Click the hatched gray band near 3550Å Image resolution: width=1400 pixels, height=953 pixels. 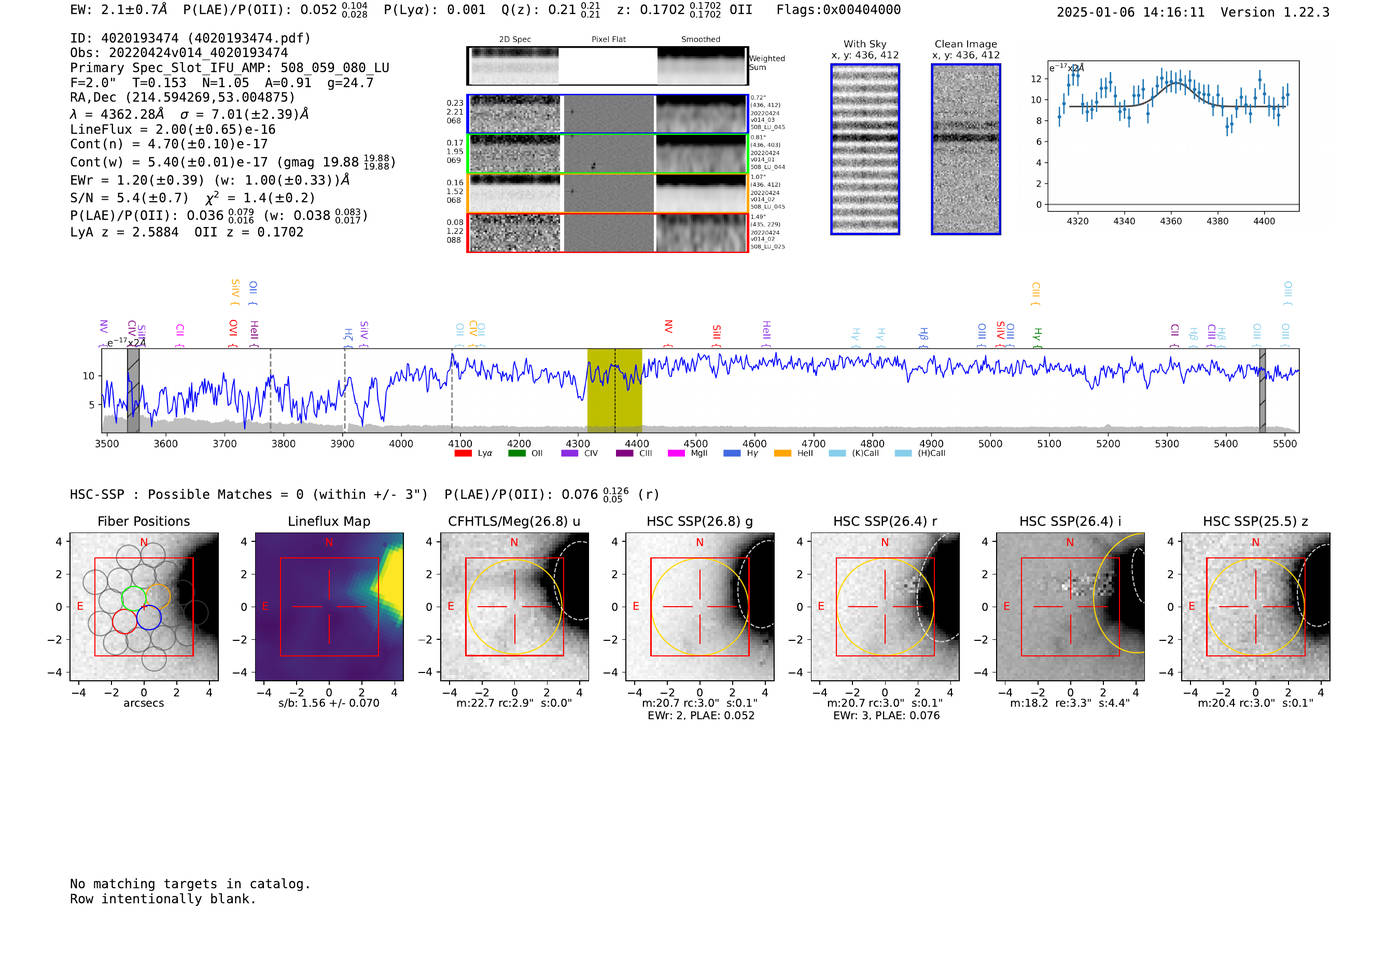pyautogui.click(x=133, y=390)
